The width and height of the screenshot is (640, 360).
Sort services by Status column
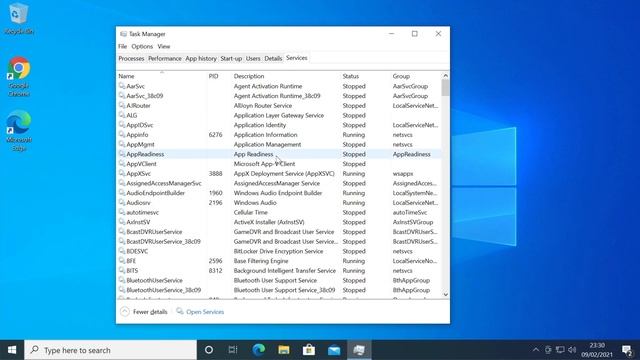(x=366, y=76)
